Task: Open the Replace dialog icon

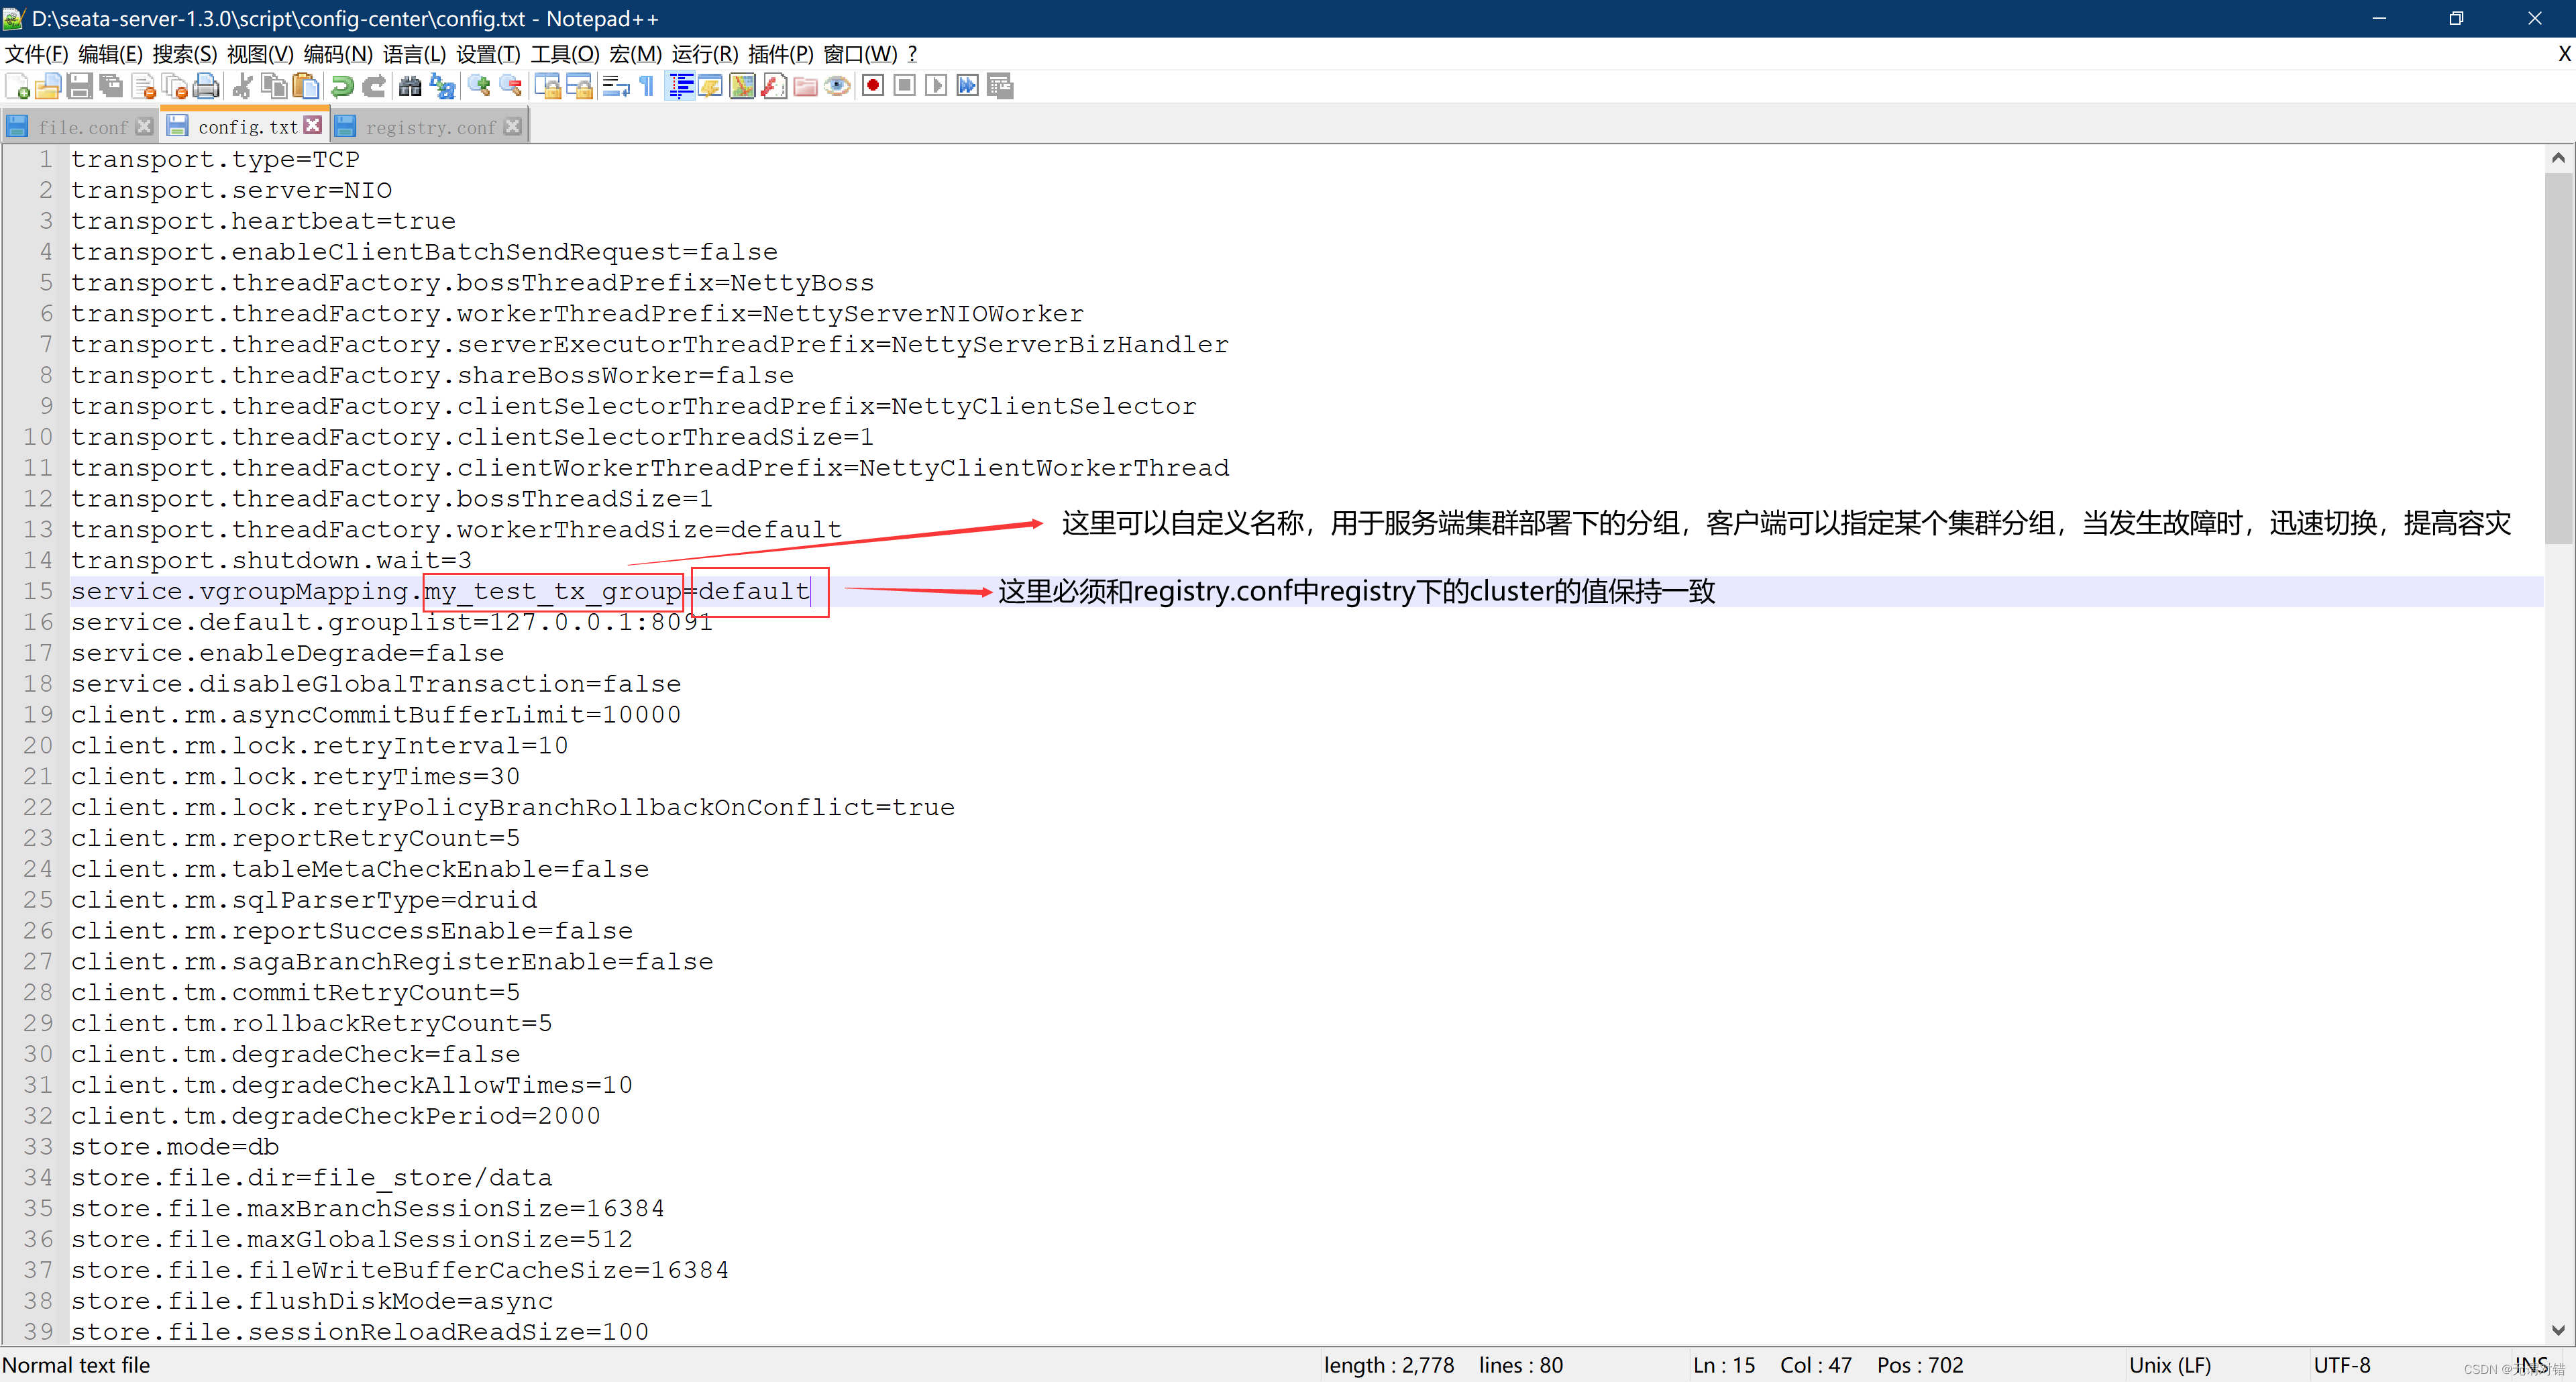Action: (x=442, y=87)
